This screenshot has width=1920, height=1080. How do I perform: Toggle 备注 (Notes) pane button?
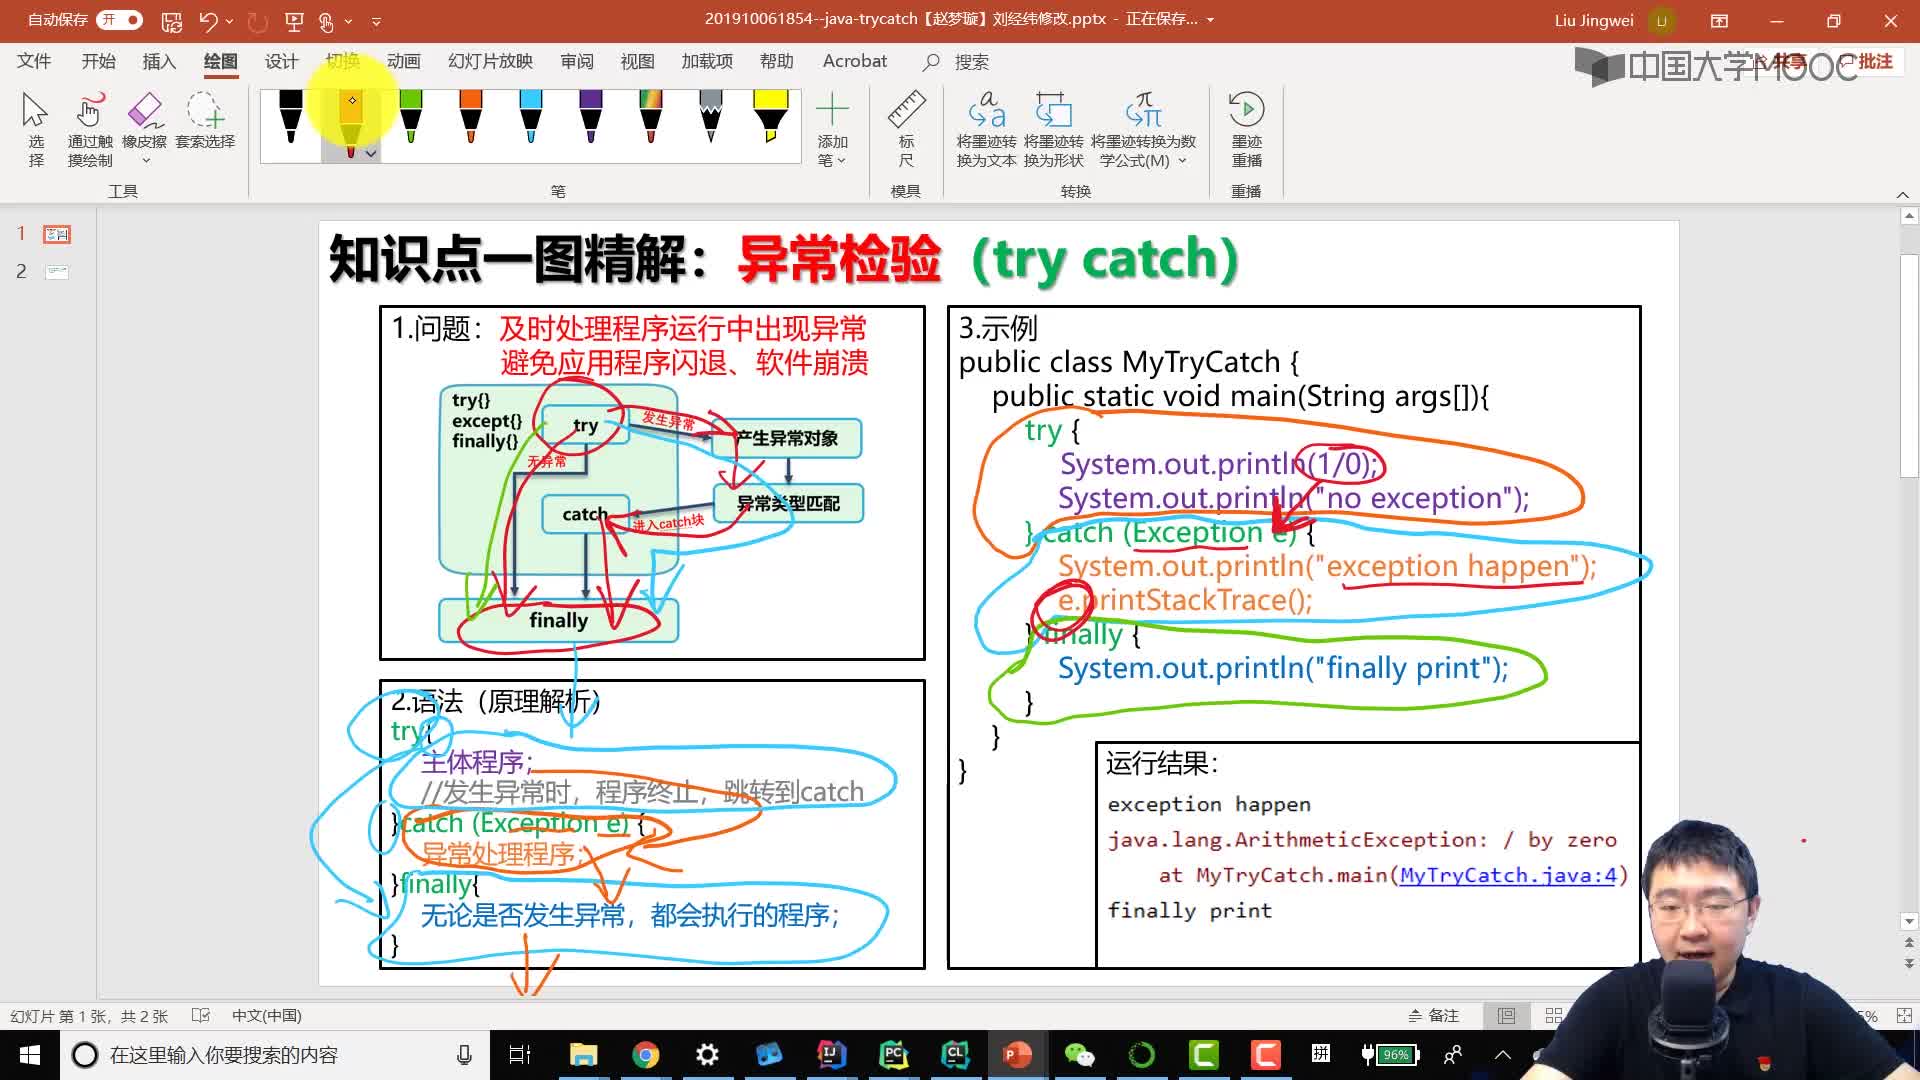1433,1016
